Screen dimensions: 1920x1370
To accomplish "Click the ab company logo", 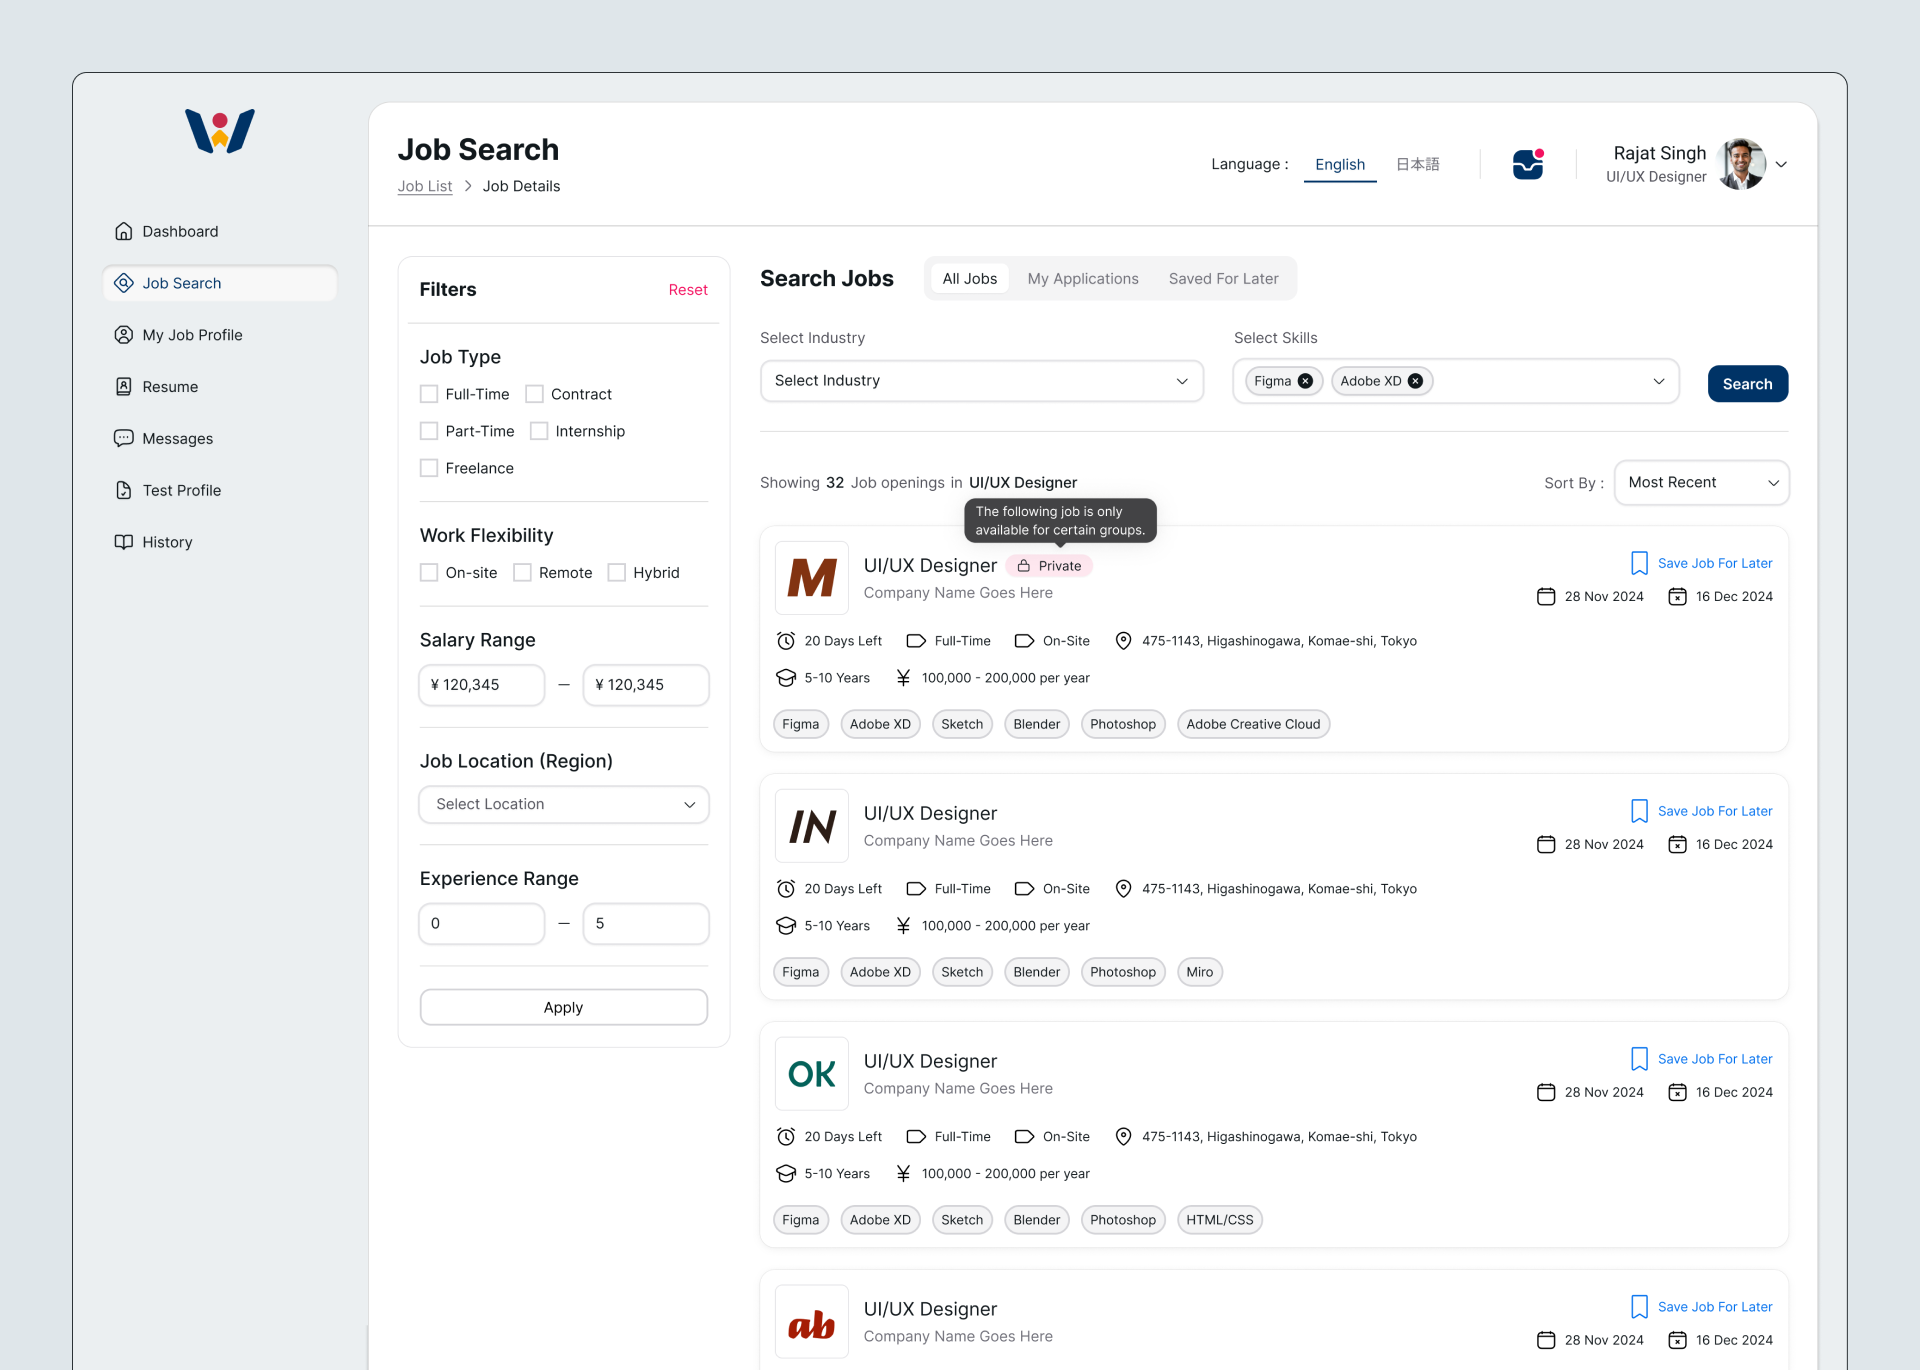I will (x=812, y=1322).
